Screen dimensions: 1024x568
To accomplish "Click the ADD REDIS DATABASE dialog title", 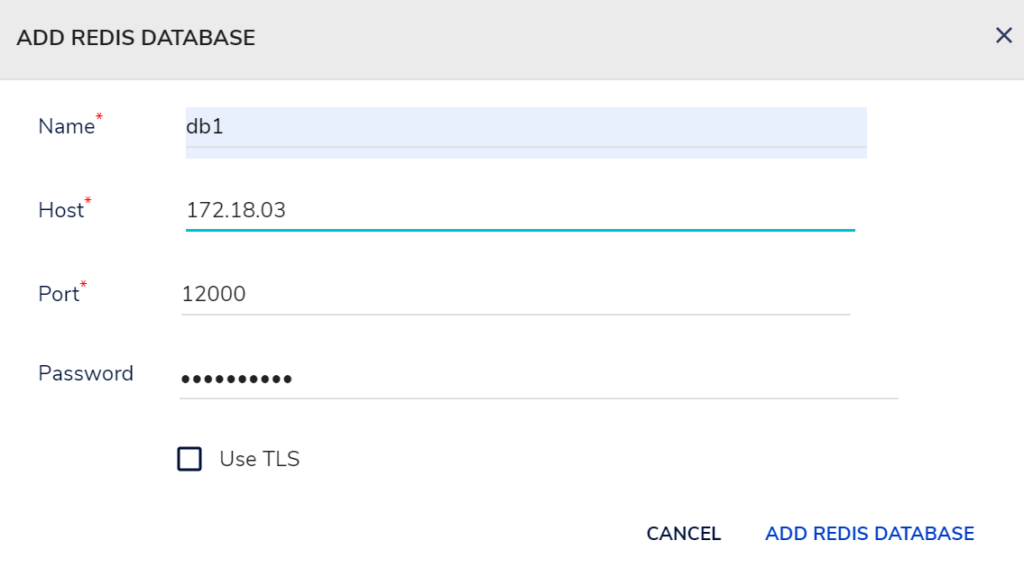I will pos(136,38).
